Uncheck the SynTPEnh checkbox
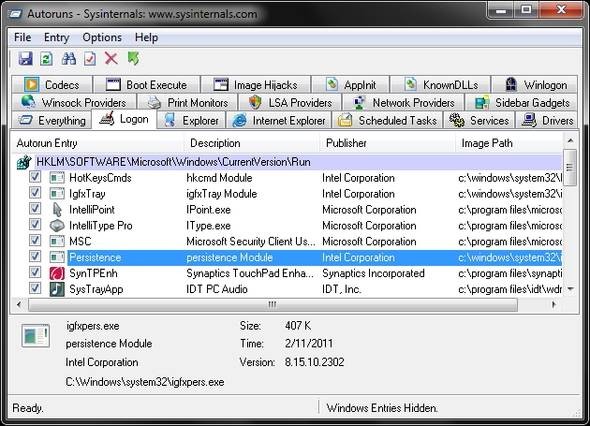 35,272
